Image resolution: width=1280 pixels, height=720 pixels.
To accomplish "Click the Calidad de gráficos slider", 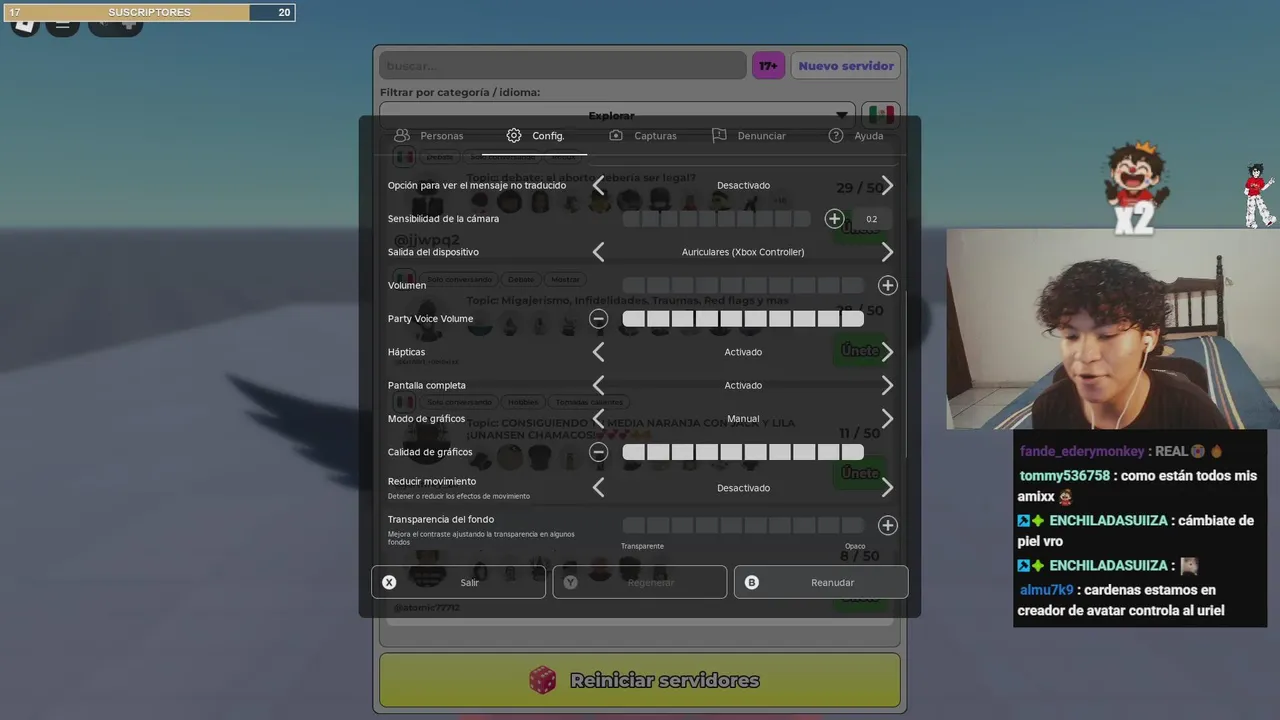I will click(743, 452).
